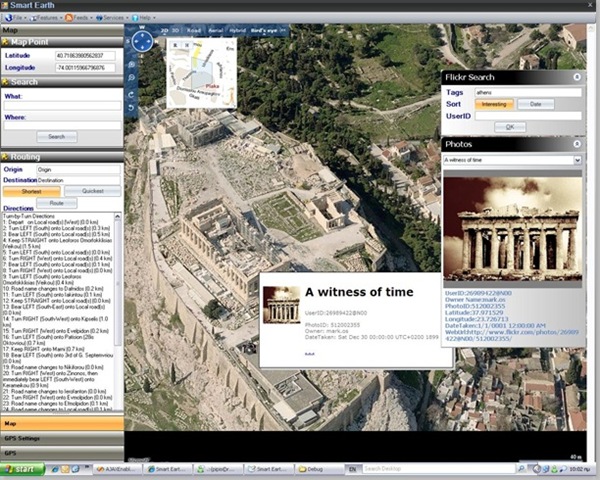Screen dimensions: 600x480
Task: Switch map to 3D mode
Action: coord(175,30)
